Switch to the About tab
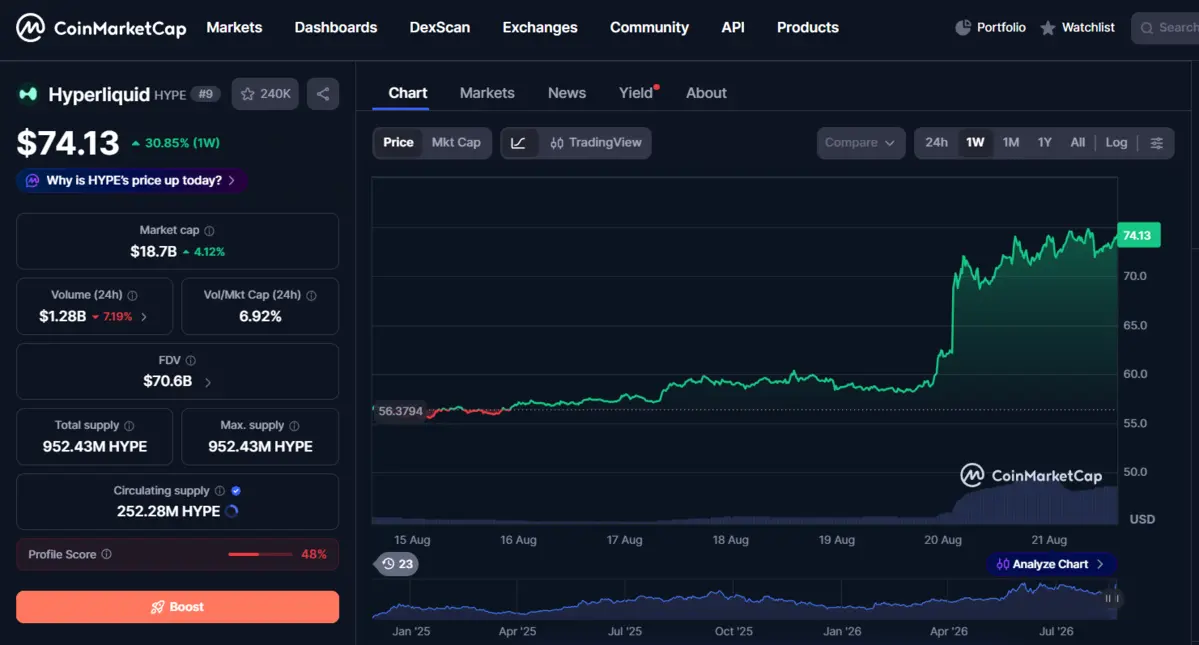The image size is (1199, 645). [706, 93]
